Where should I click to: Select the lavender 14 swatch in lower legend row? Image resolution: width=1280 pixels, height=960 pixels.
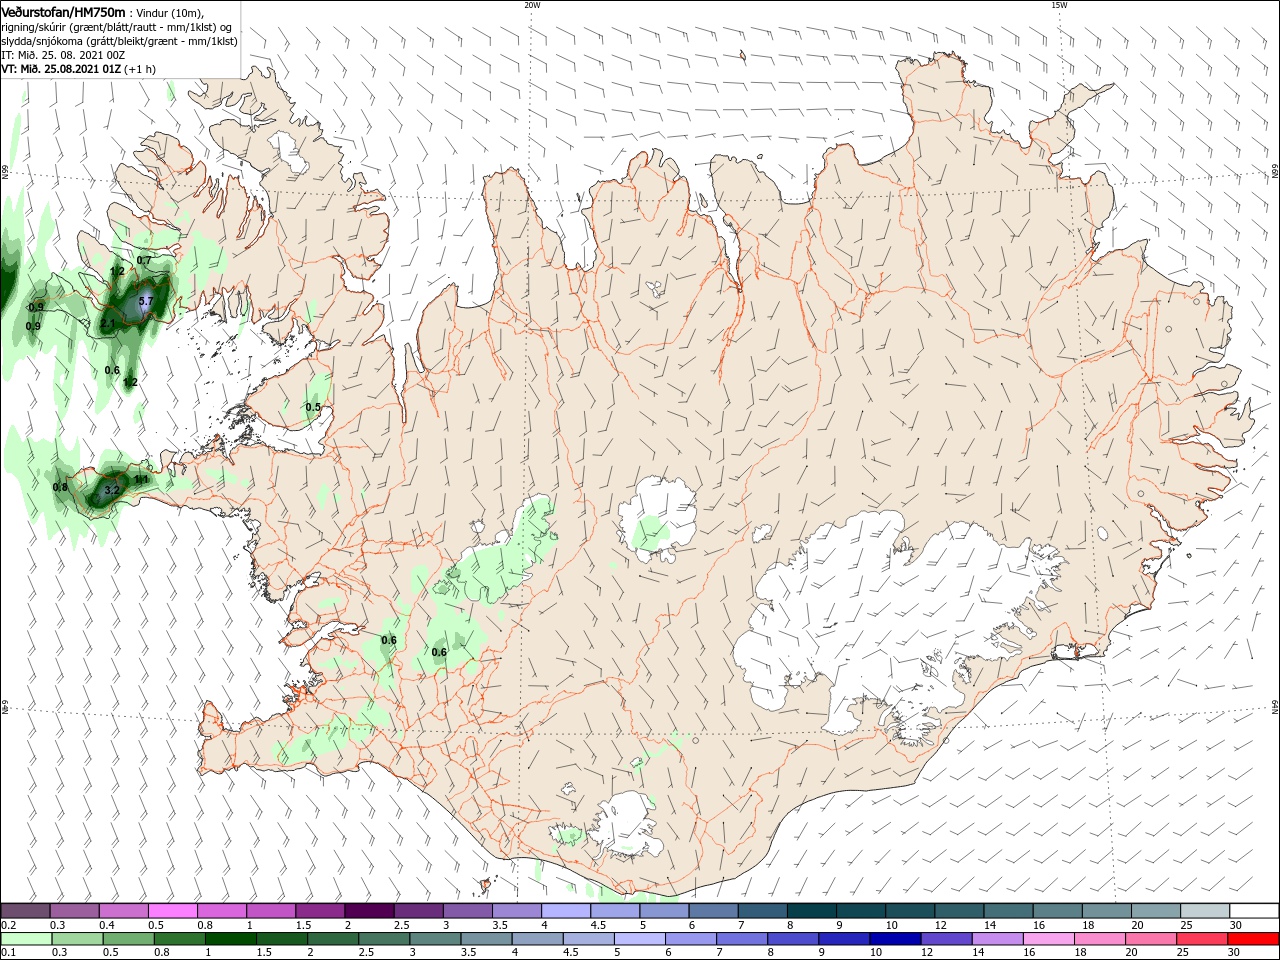[x=998, y=939]
